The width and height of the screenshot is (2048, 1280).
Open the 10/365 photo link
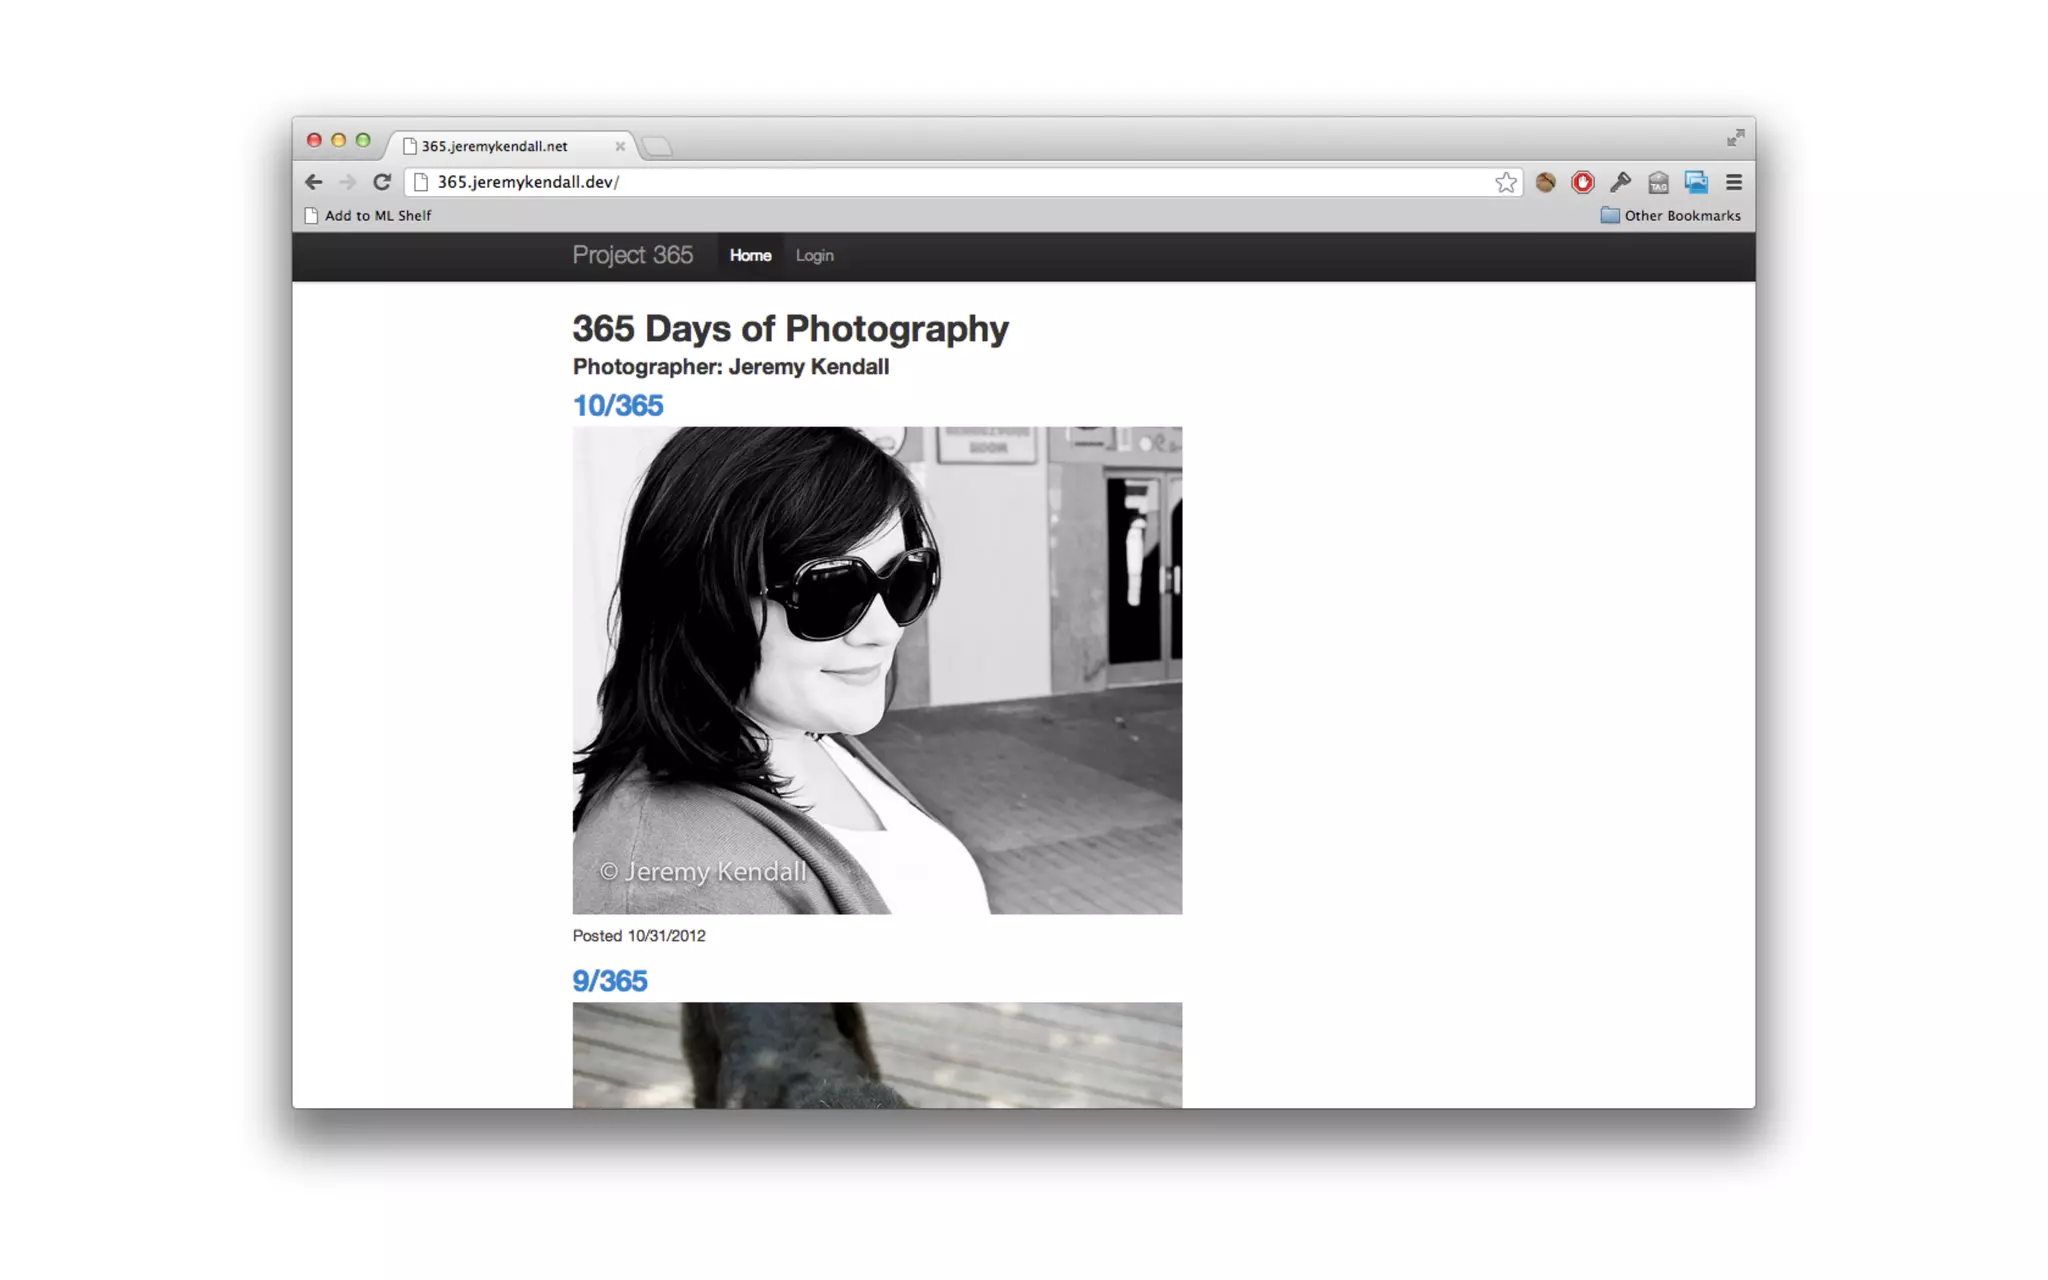[617, 405]
